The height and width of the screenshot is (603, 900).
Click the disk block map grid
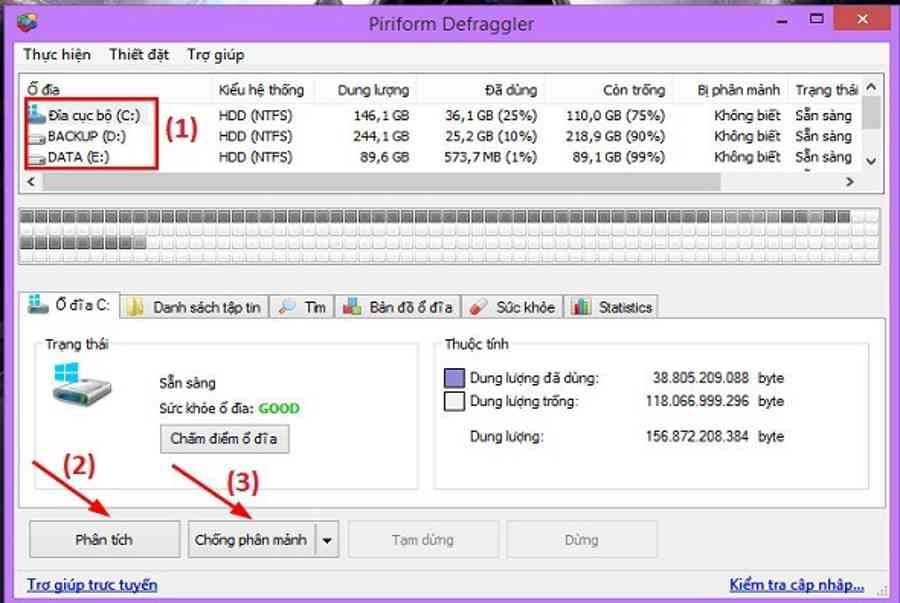[x=449, y=236]
